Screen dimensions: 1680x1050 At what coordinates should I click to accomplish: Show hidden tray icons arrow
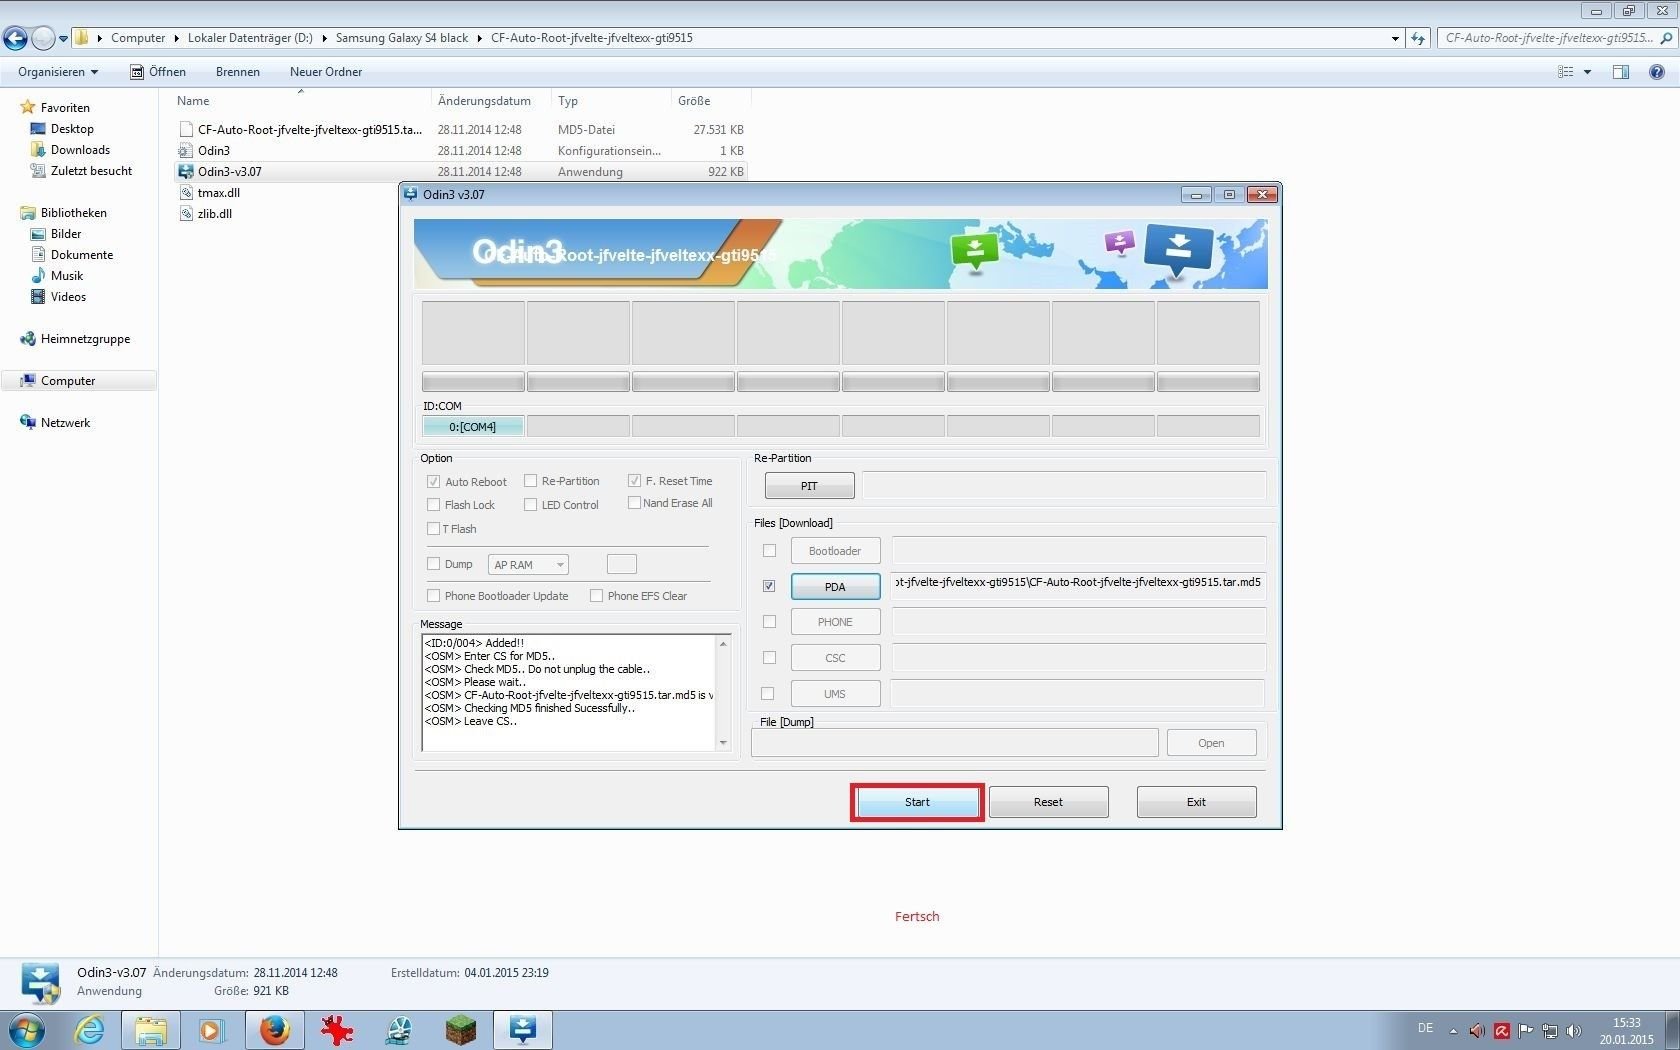[1453, 1031]
